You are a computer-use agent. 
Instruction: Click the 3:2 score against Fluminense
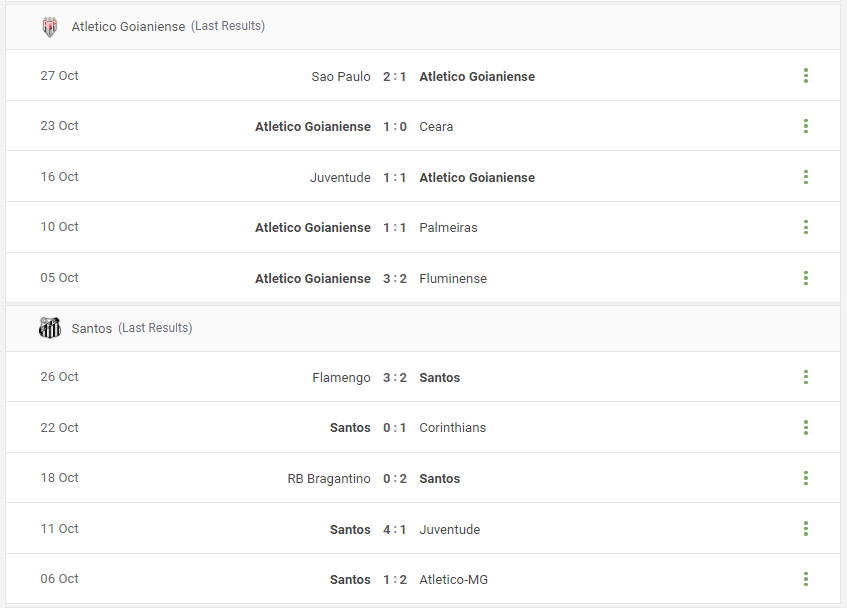coord(394,279)
